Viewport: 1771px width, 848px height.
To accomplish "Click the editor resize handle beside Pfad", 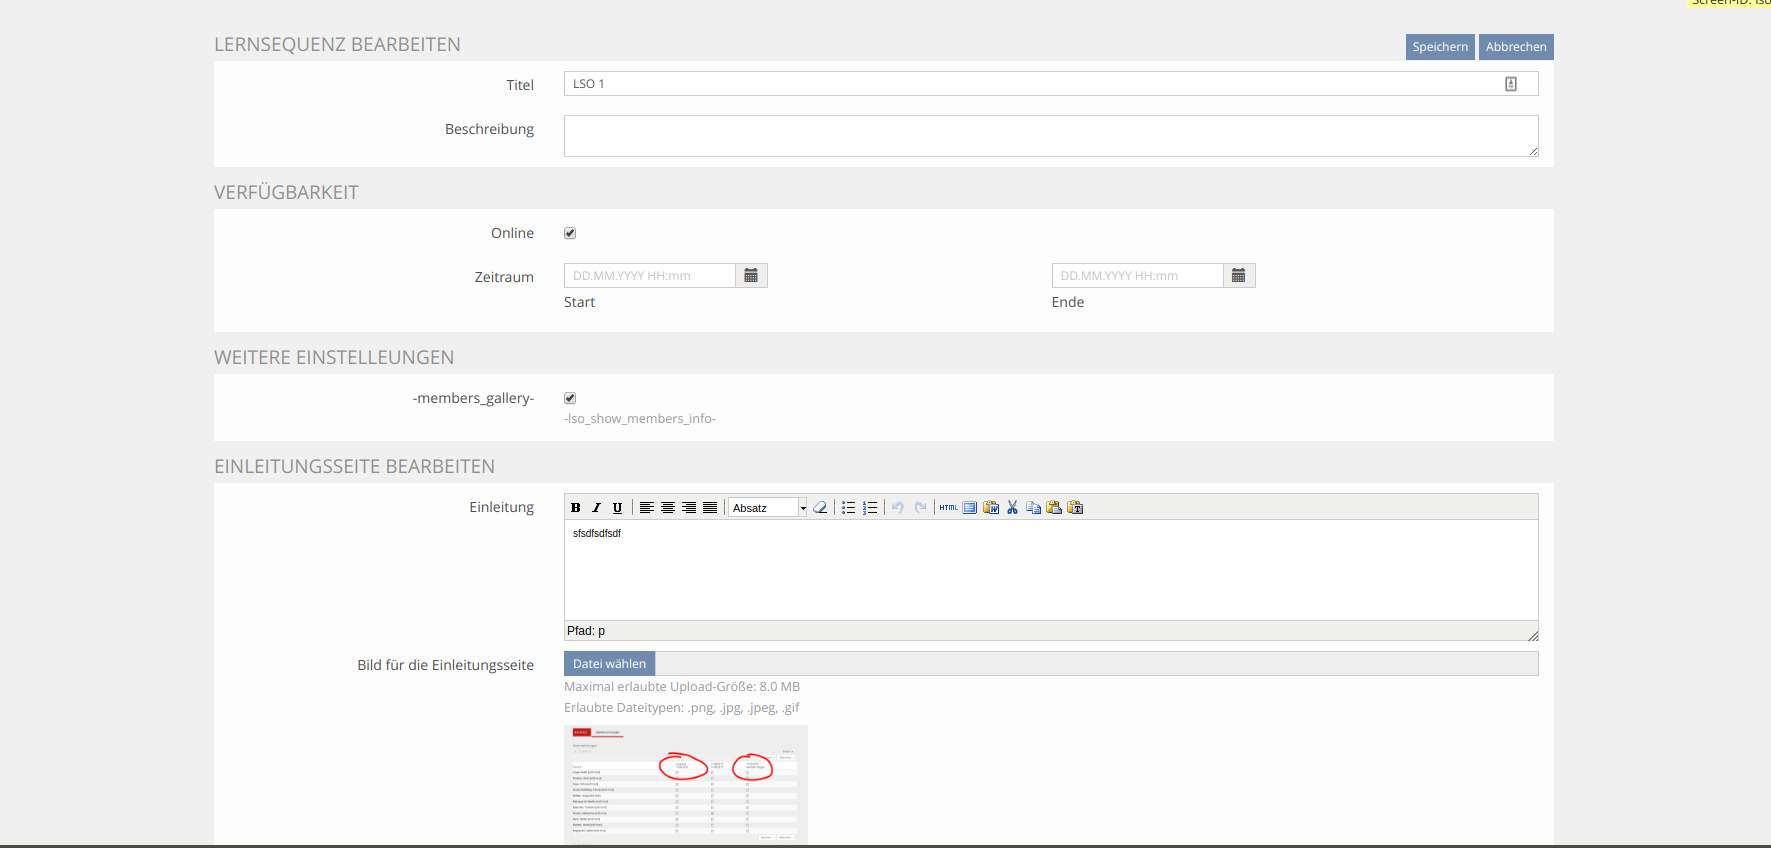I will pos(1533,635).
